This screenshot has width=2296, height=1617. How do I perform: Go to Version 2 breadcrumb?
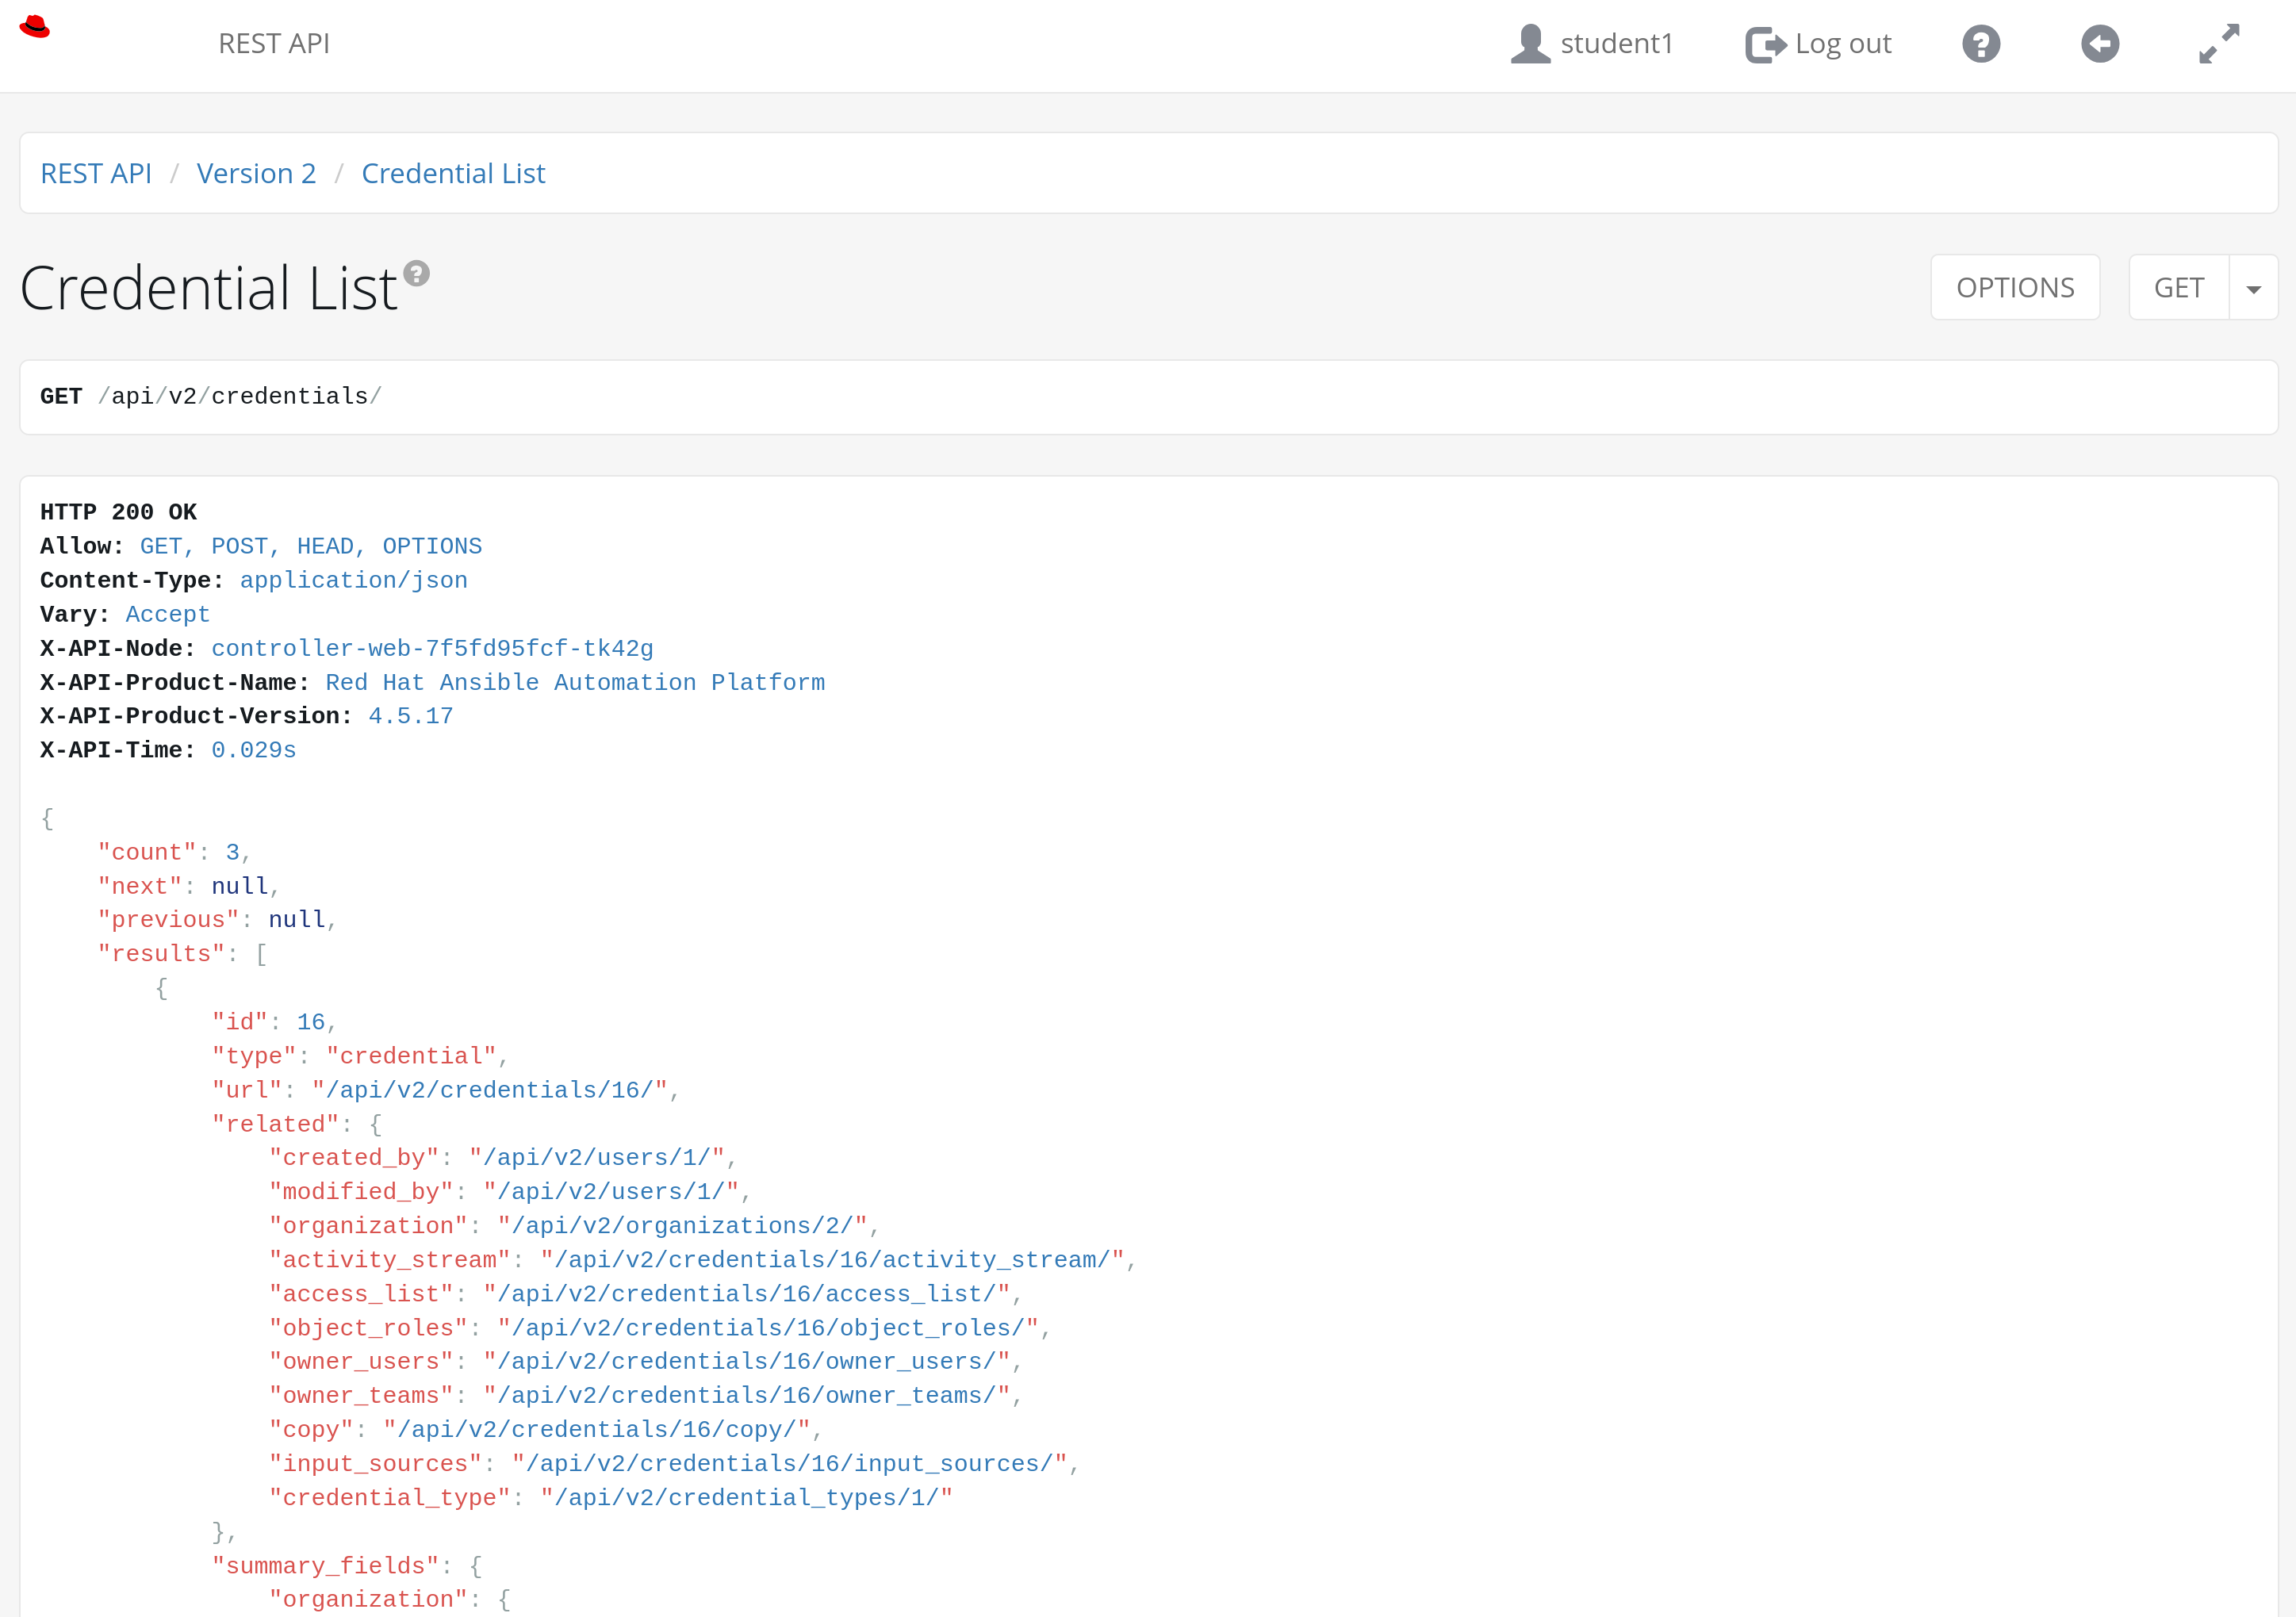[x=256, y=173]
